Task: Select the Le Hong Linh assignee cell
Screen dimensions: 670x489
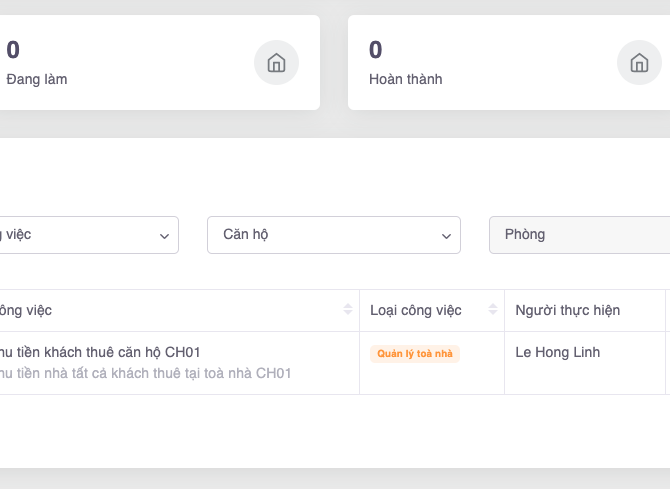Action: coord(557,353)
